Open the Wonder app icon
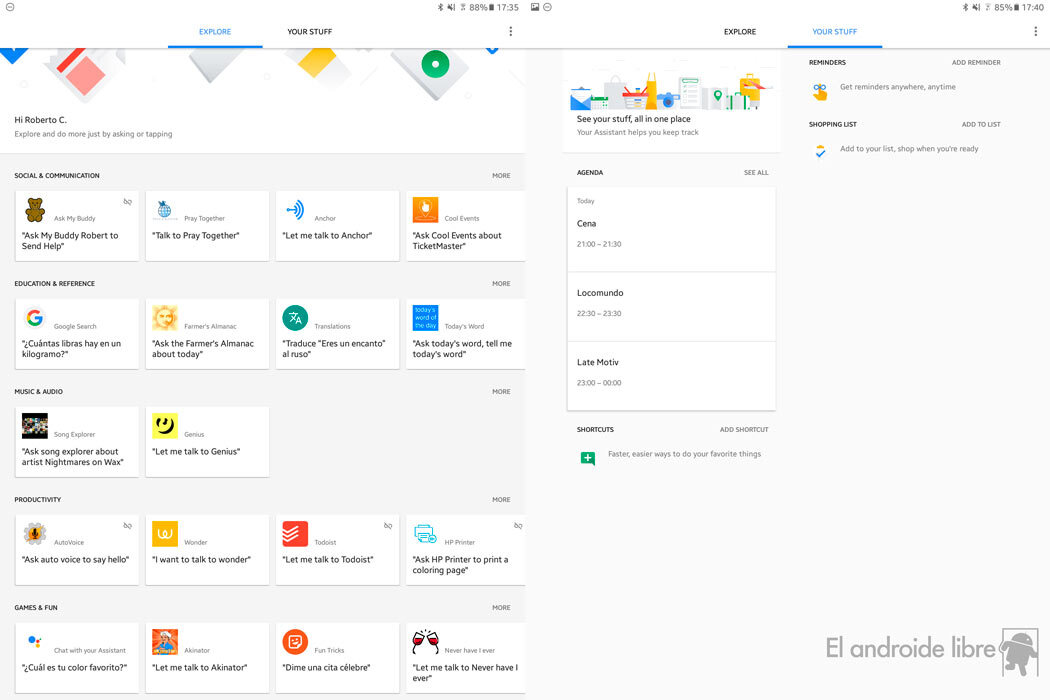 point(165,534)
